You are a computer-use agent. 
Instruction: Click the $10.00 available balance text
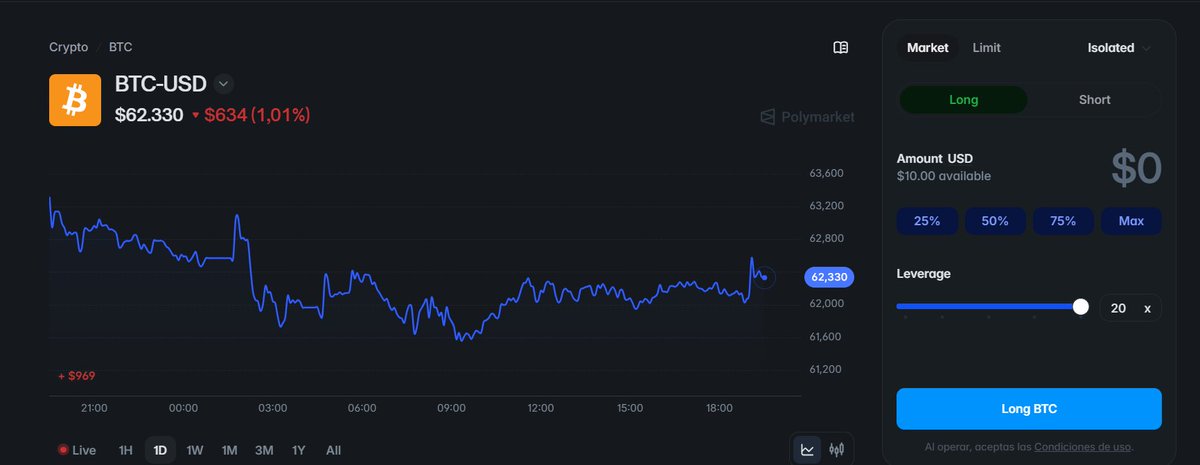click(x=944, y=176)
